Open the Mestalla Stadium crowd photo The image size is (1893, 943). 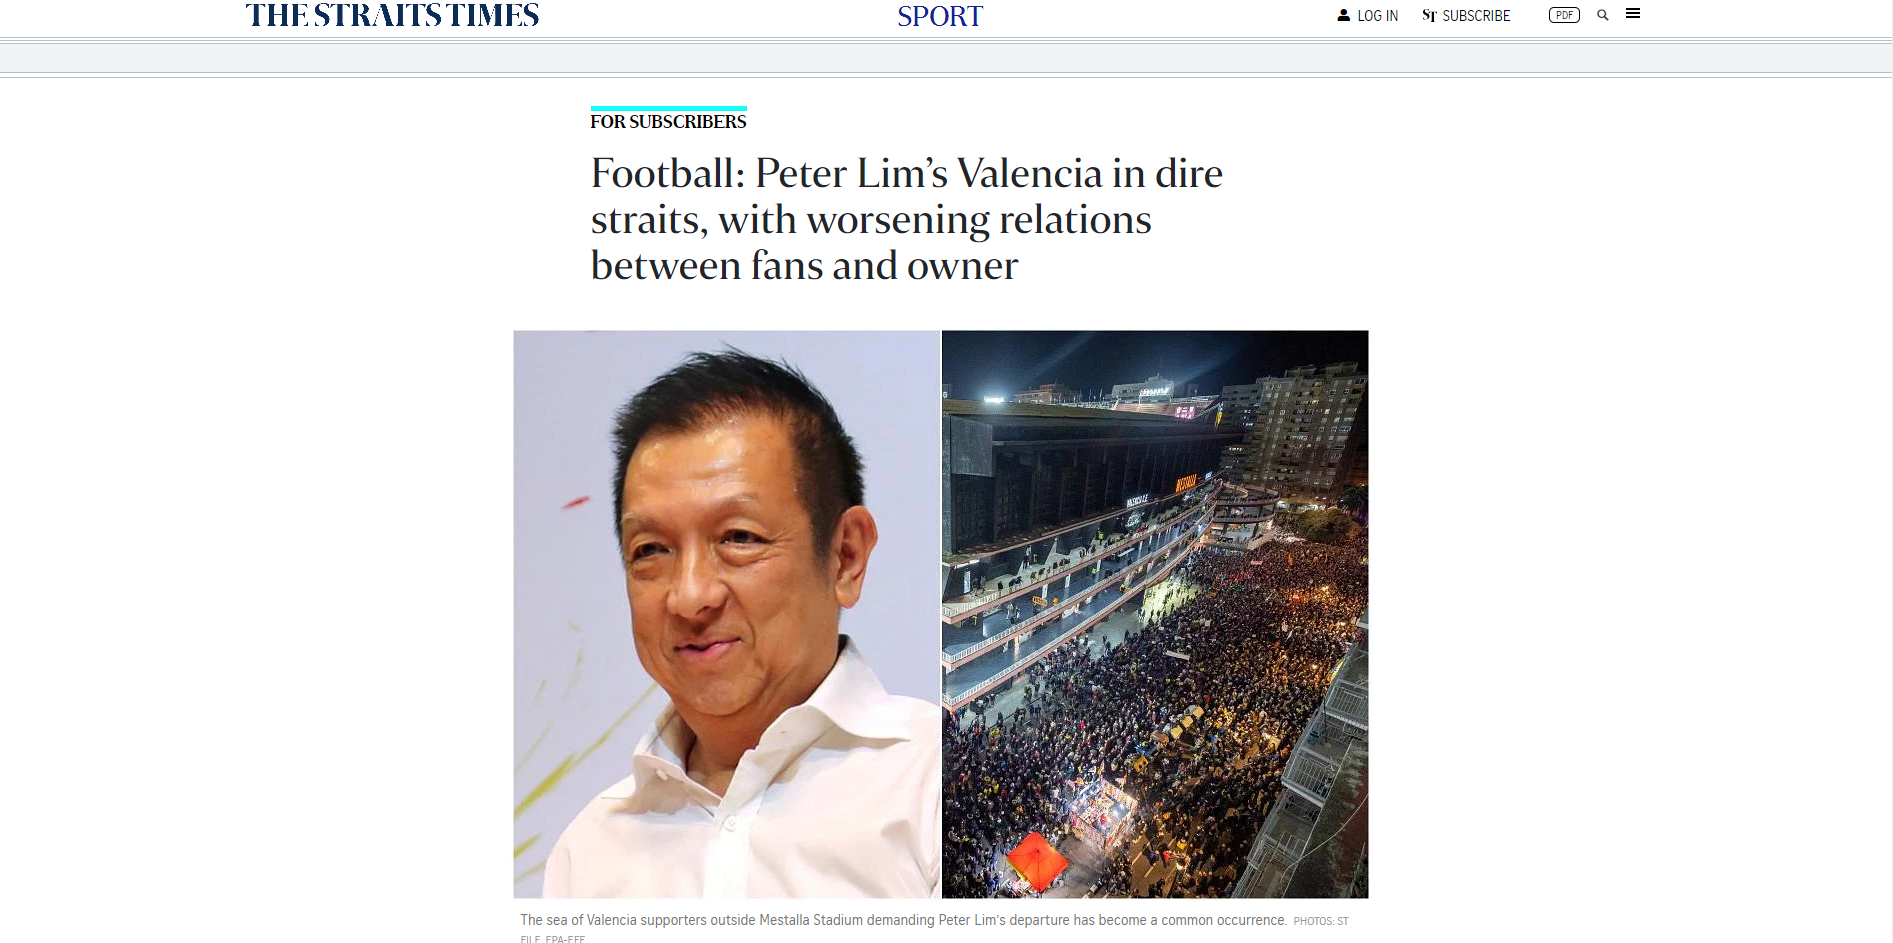coord(1155,614)
